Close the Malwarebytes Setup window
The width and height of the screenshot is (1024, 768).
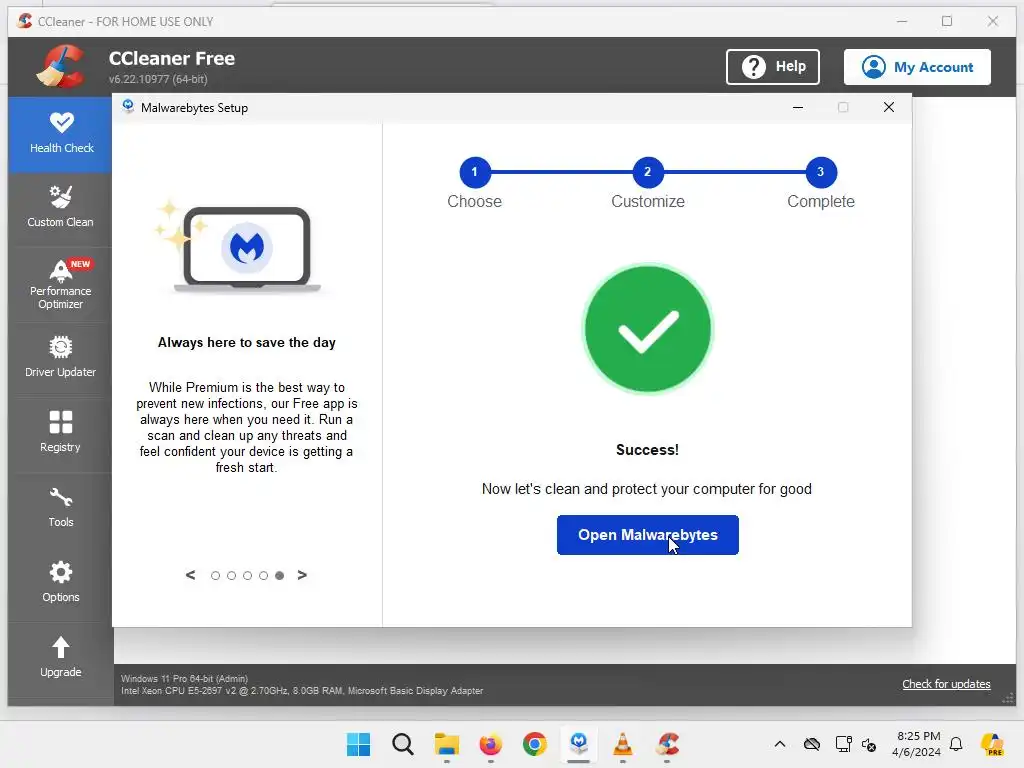[889, 107]
